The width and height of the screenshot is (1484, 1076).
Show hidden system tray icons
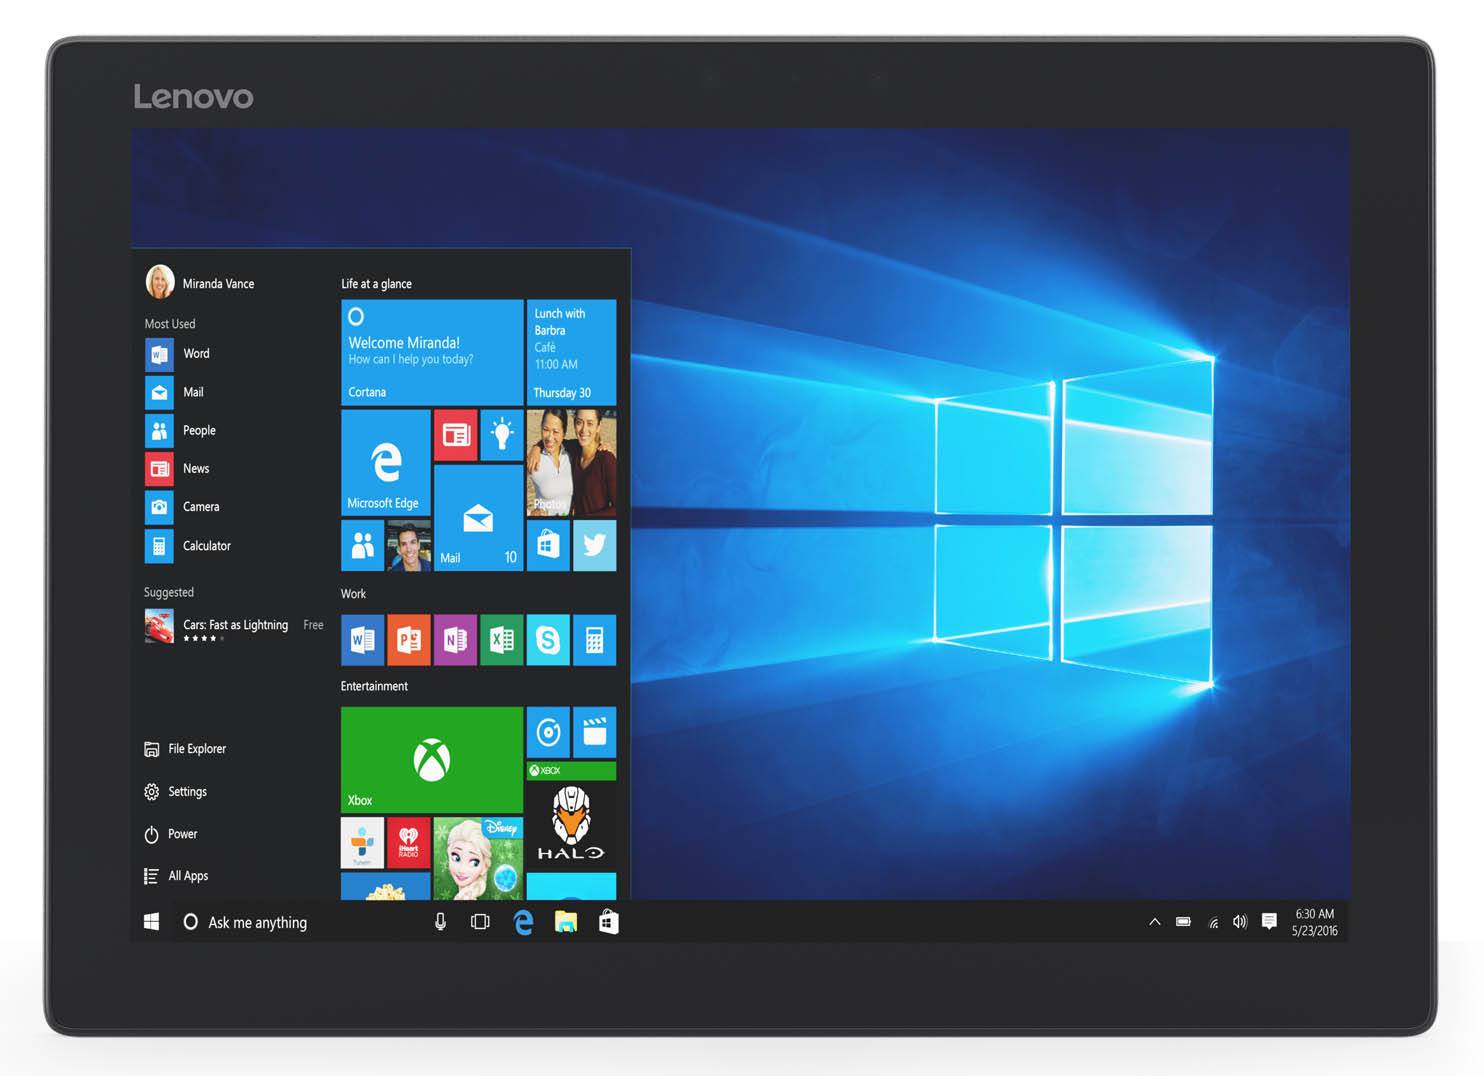[1154, 922]
